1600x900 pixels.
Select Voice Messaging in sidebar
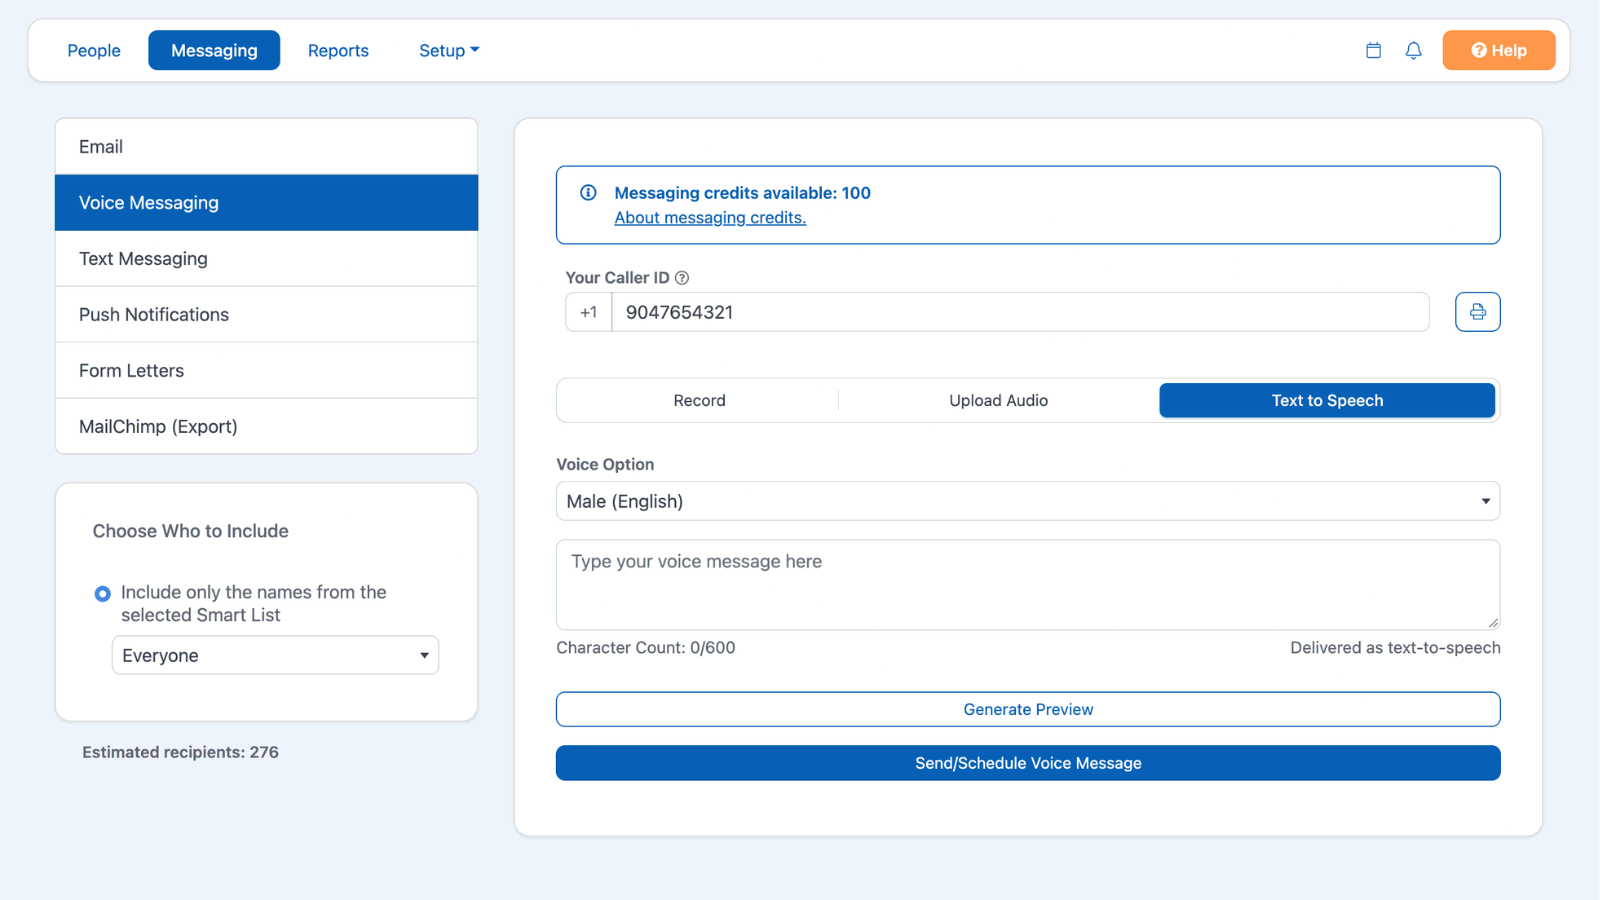point(266,203)
